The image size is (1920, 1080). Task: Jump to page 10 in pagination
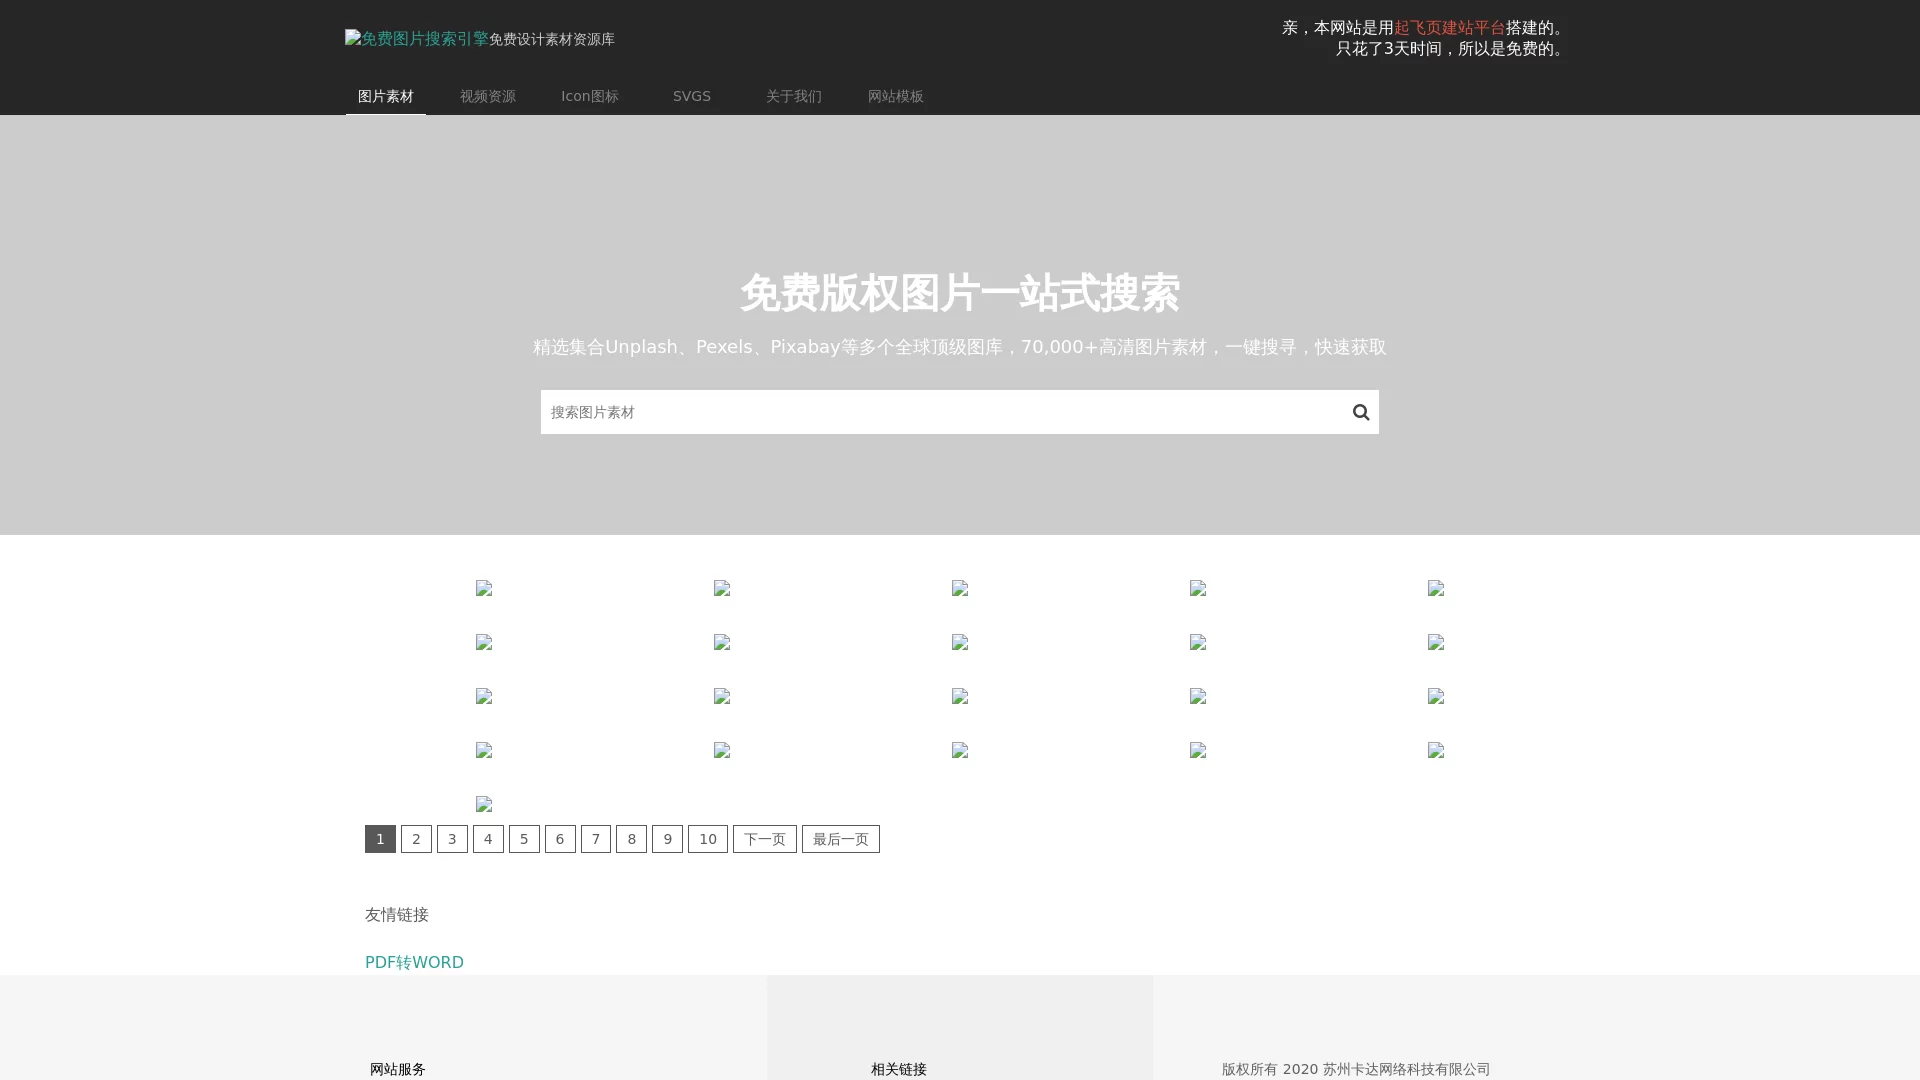tap(708, 839)
